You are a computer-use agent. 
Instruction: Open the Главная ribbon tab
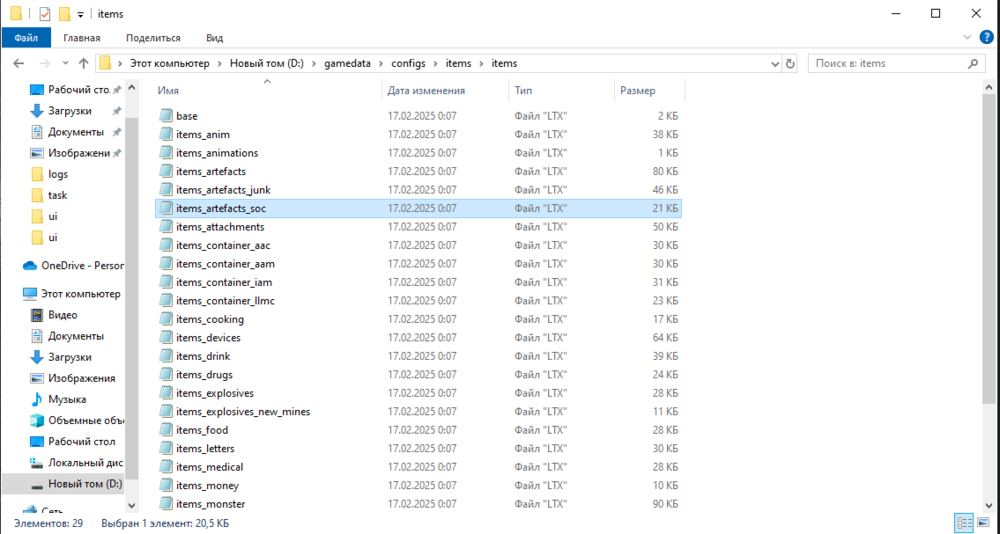(81, 38)
